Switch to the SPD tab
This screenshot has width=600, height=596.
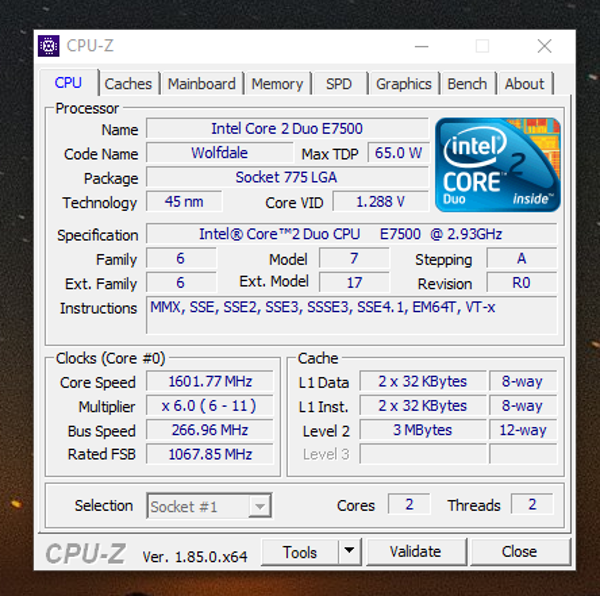point(339,84)
